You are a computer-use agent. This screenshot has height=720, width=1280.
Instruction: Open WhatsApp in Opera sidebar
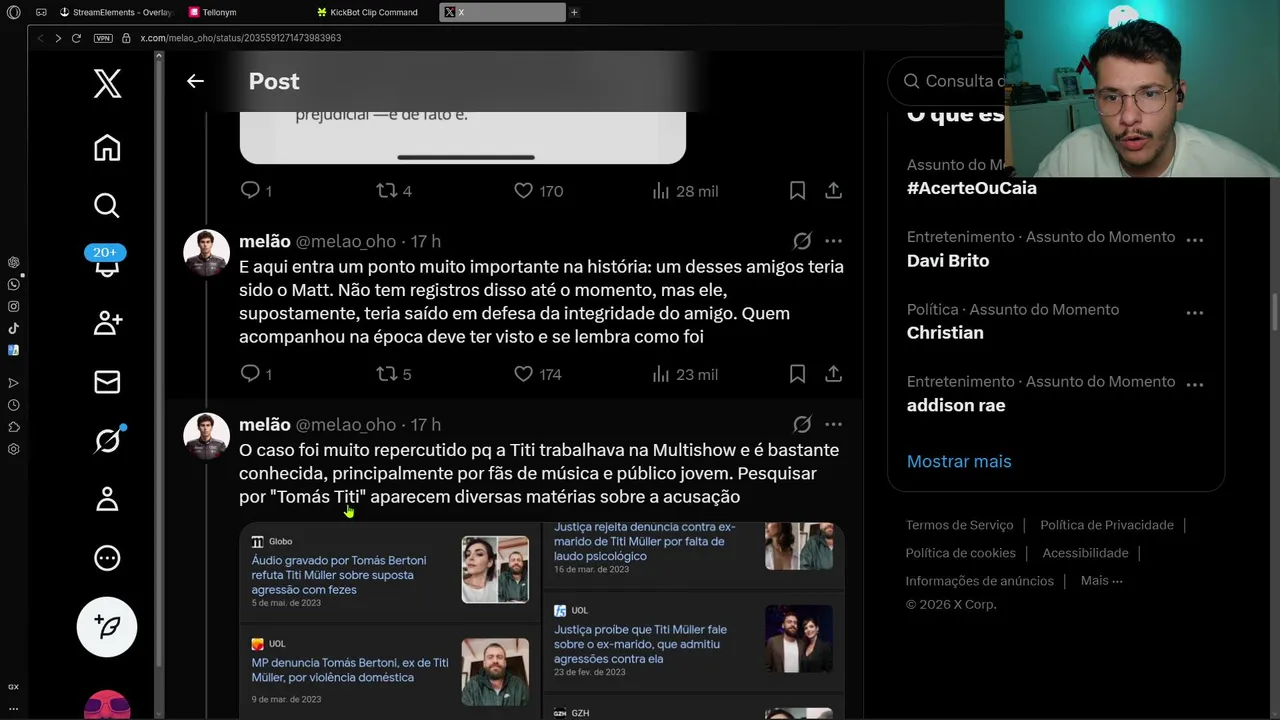pos(13,284)
